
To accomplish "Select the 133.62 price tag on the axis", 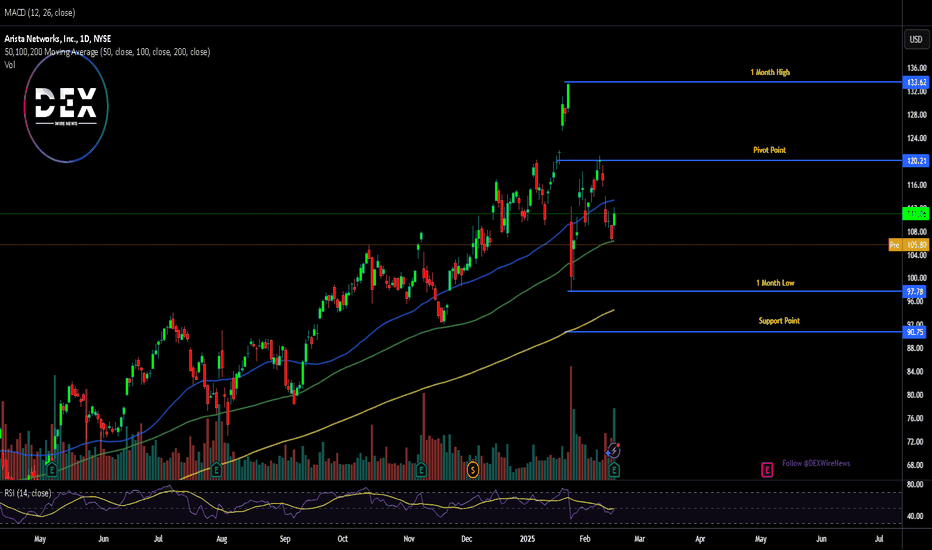I will pyautogui.click(x=915, y=82).
